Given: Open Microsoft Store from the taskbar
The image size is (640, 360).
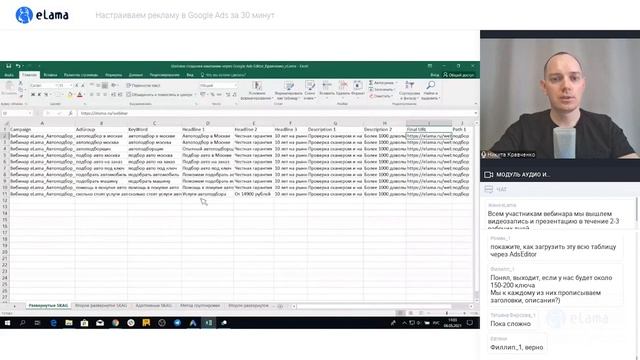Looking at the screenshot, I should pos(84,323).
